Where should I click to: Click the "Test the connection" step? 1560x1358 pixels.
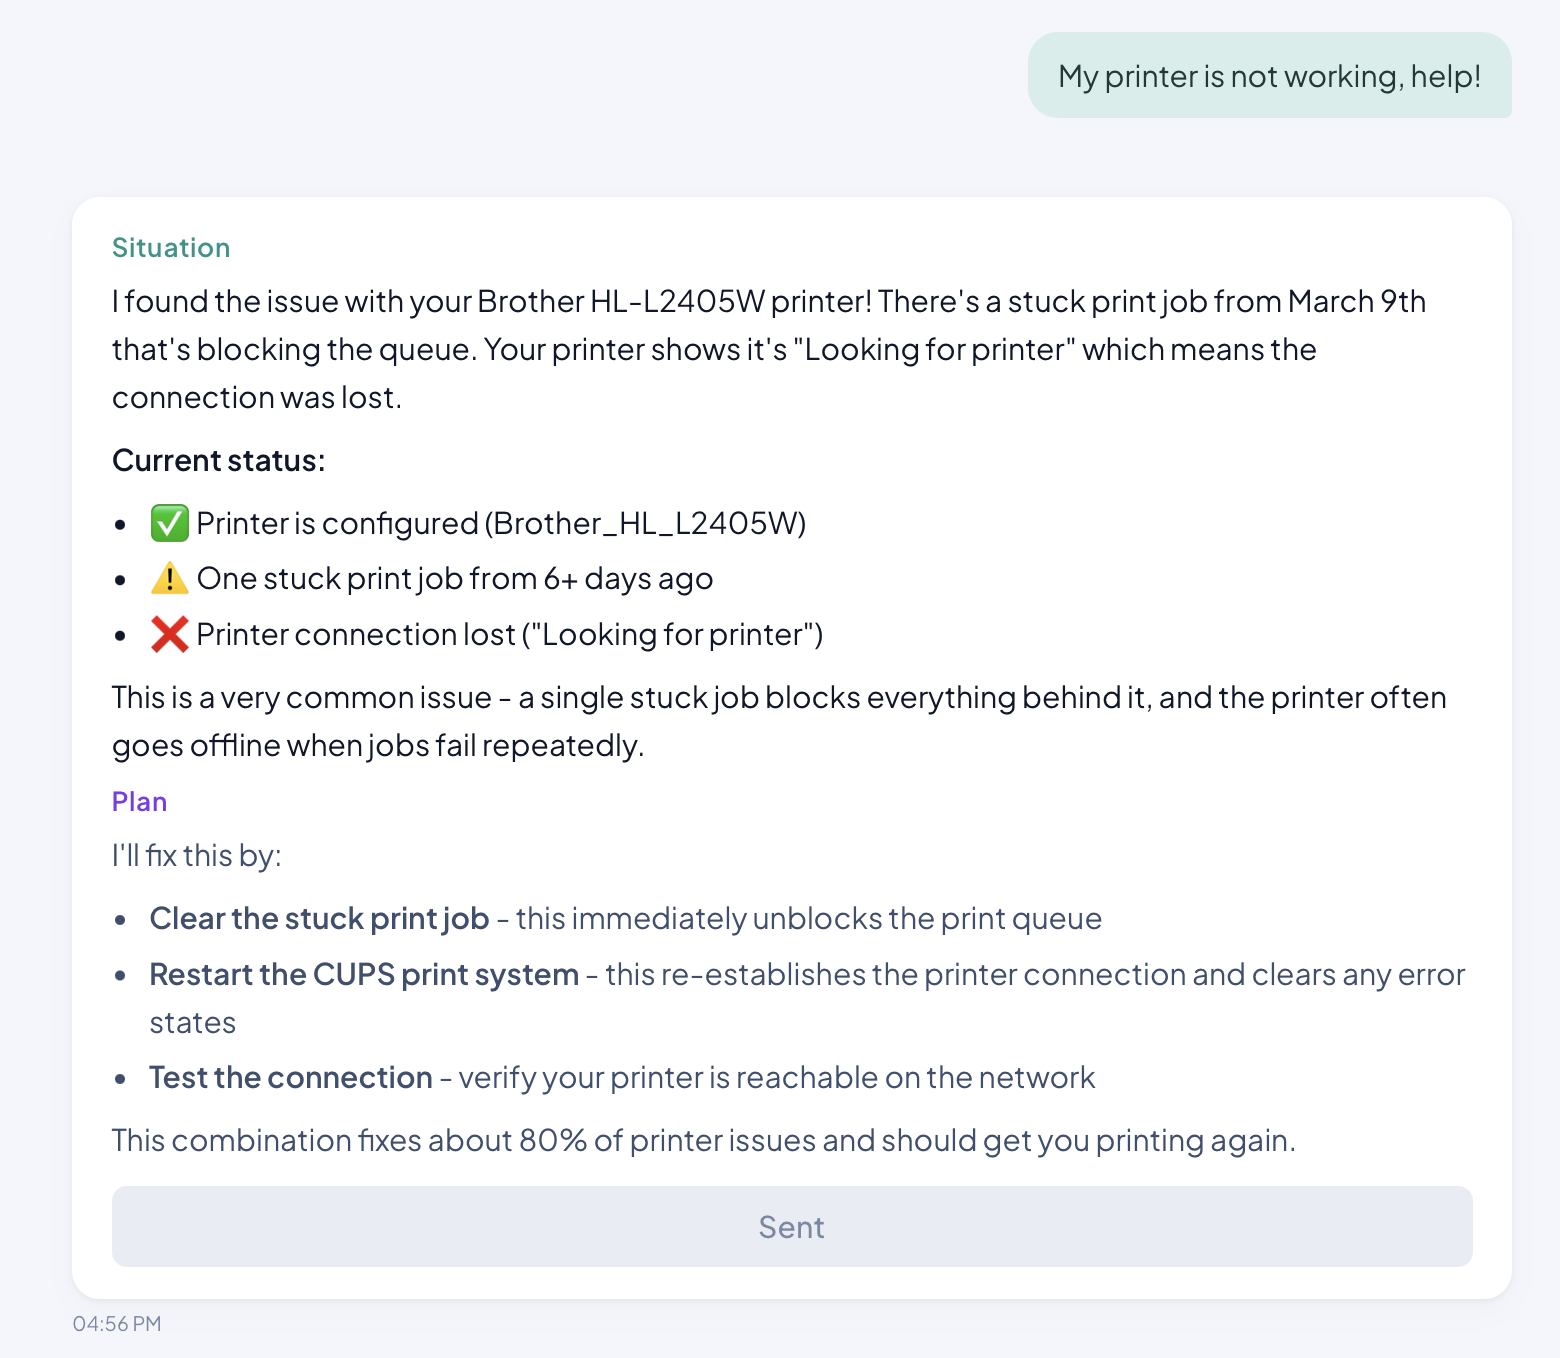point(291,1077)
